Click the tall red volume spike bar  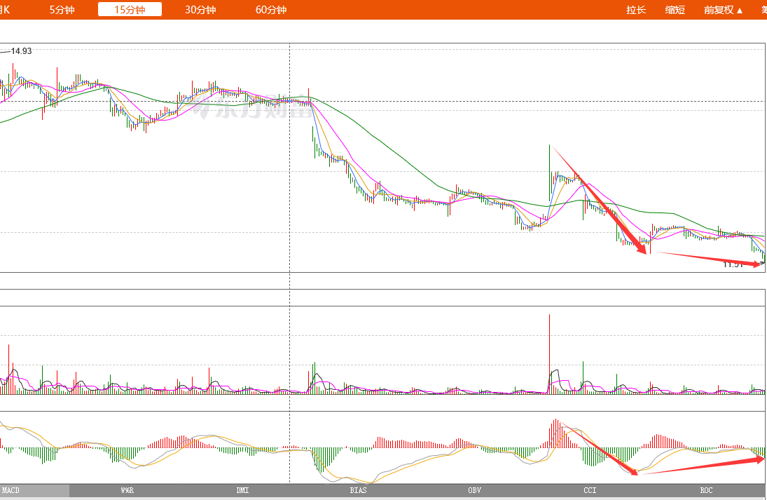tap(549, 354)
